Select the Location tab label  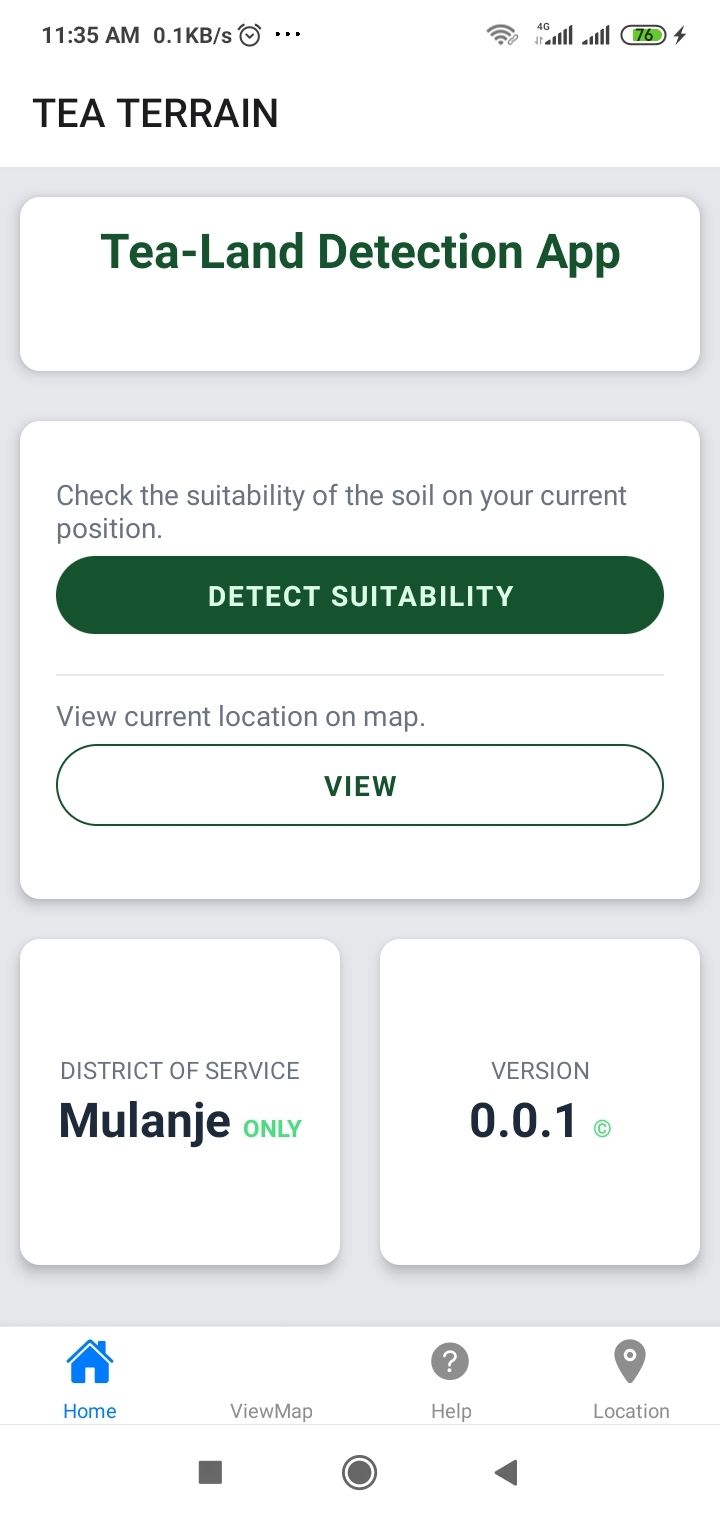(x=631, y=1411)
